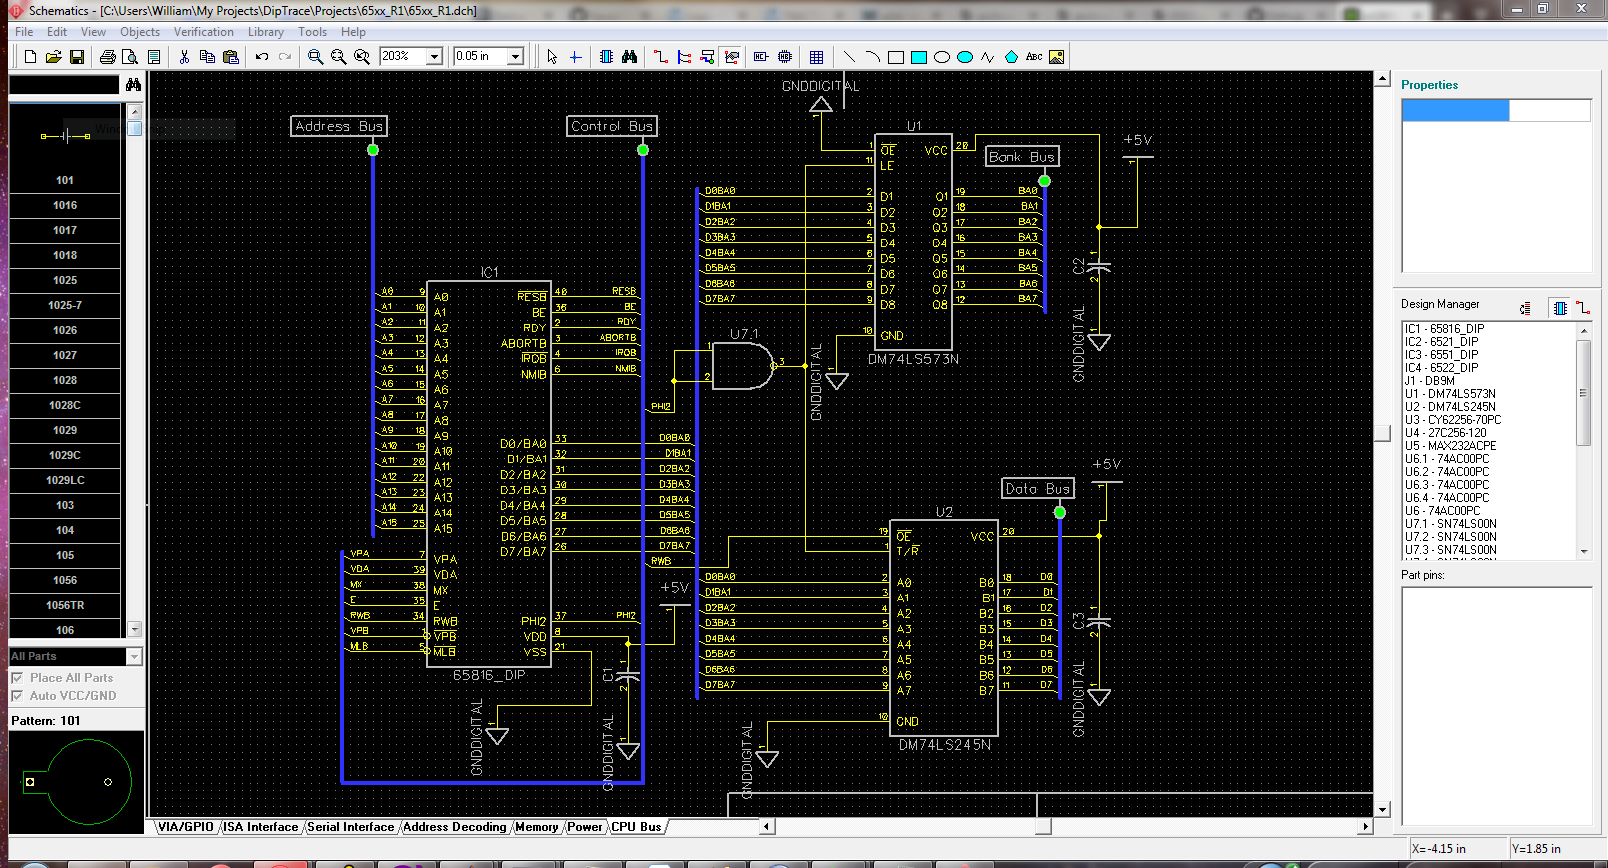Viewport: 1608px width, 868px height.
Task: Select the Place Bus tool
Action: [684, 57]
